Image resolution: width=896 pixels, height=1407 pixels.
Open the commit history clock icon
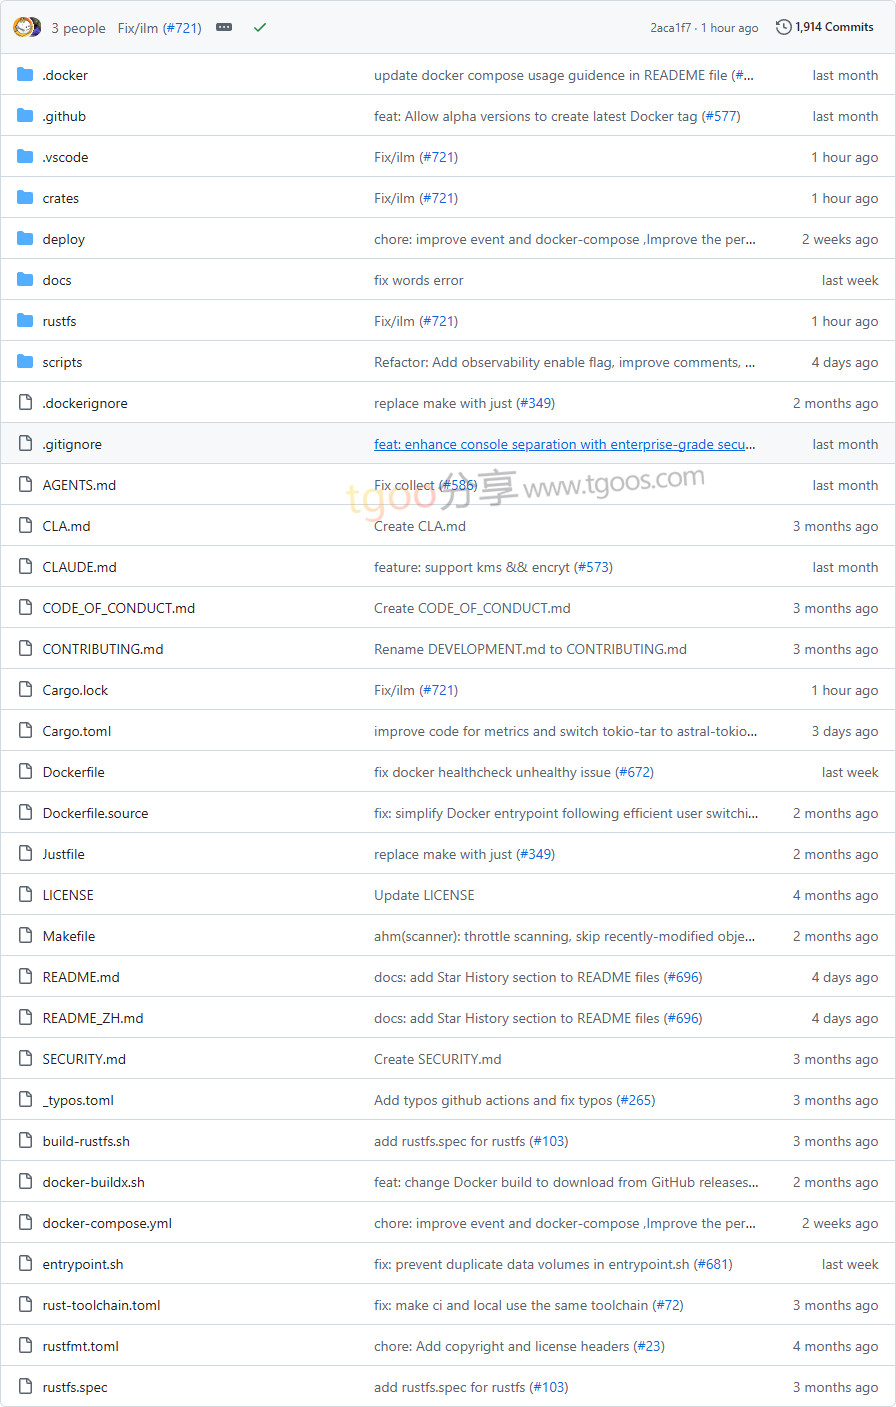pos(783,27)
